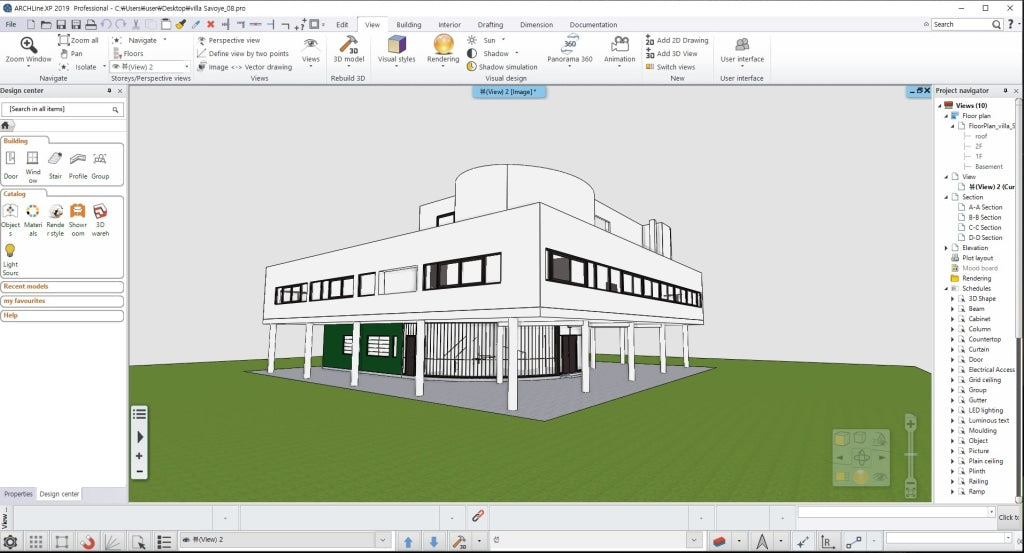The width and height of the screenshot is (1024, 553).
Task: Switch to the Edit ribbon tab
Action: (x=342, y=25)
